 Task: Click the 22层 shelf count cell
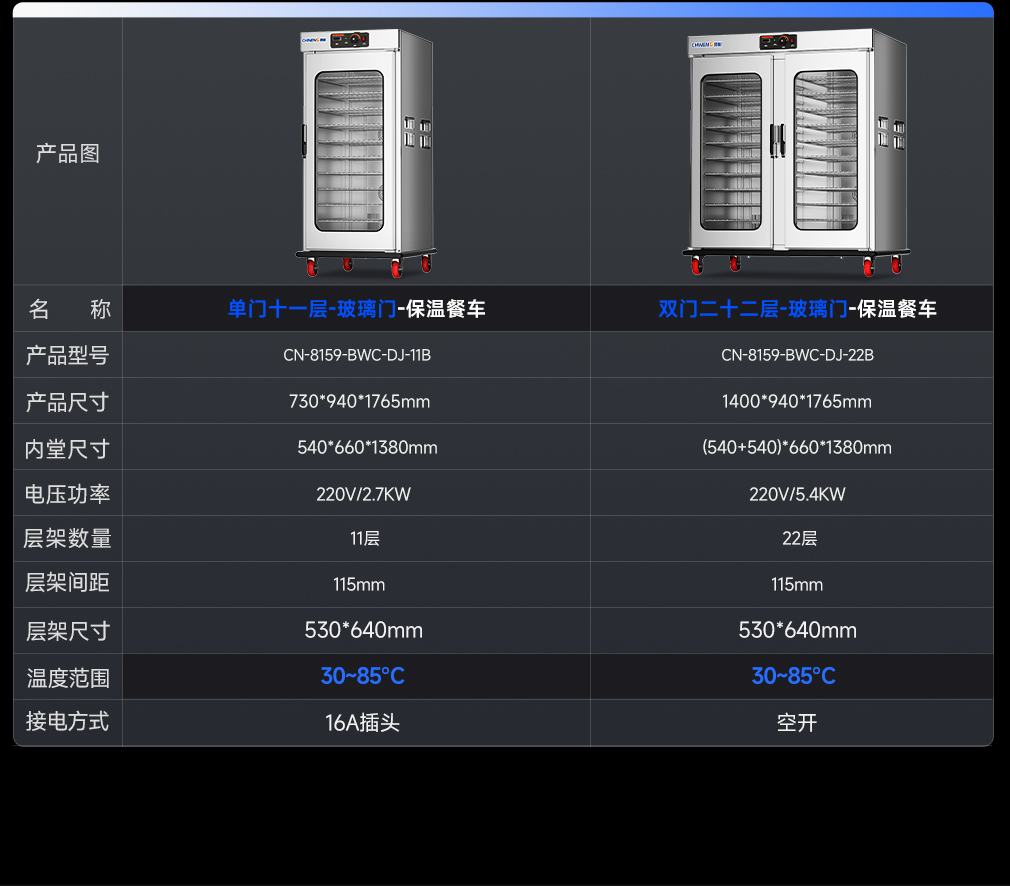coord(799,539)
